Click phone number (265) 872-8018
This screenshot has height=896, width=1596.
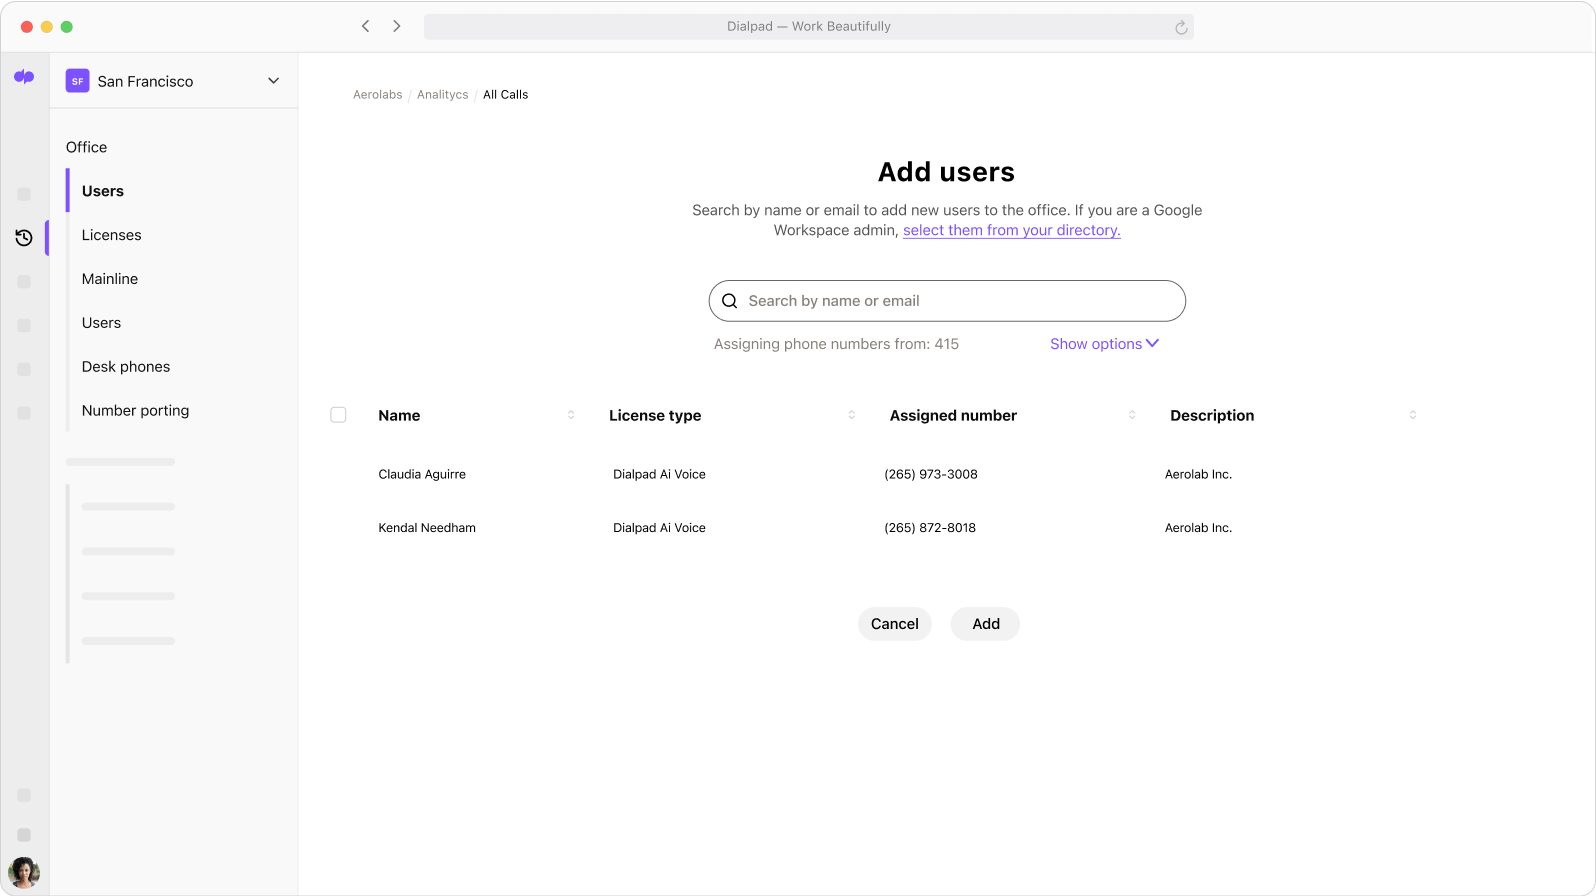coord(930,528)
